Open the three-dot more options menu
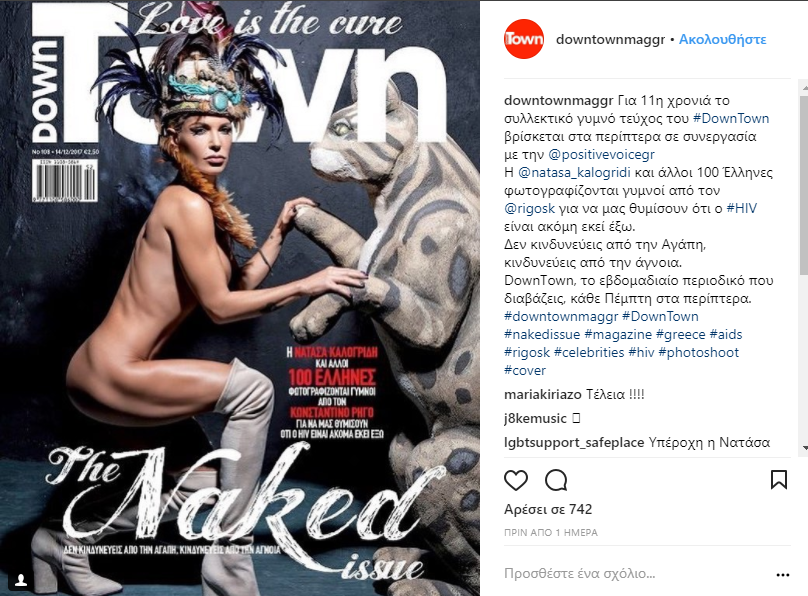Image resolution: width=808 pixels, height=596 pixels. point(782,575)
